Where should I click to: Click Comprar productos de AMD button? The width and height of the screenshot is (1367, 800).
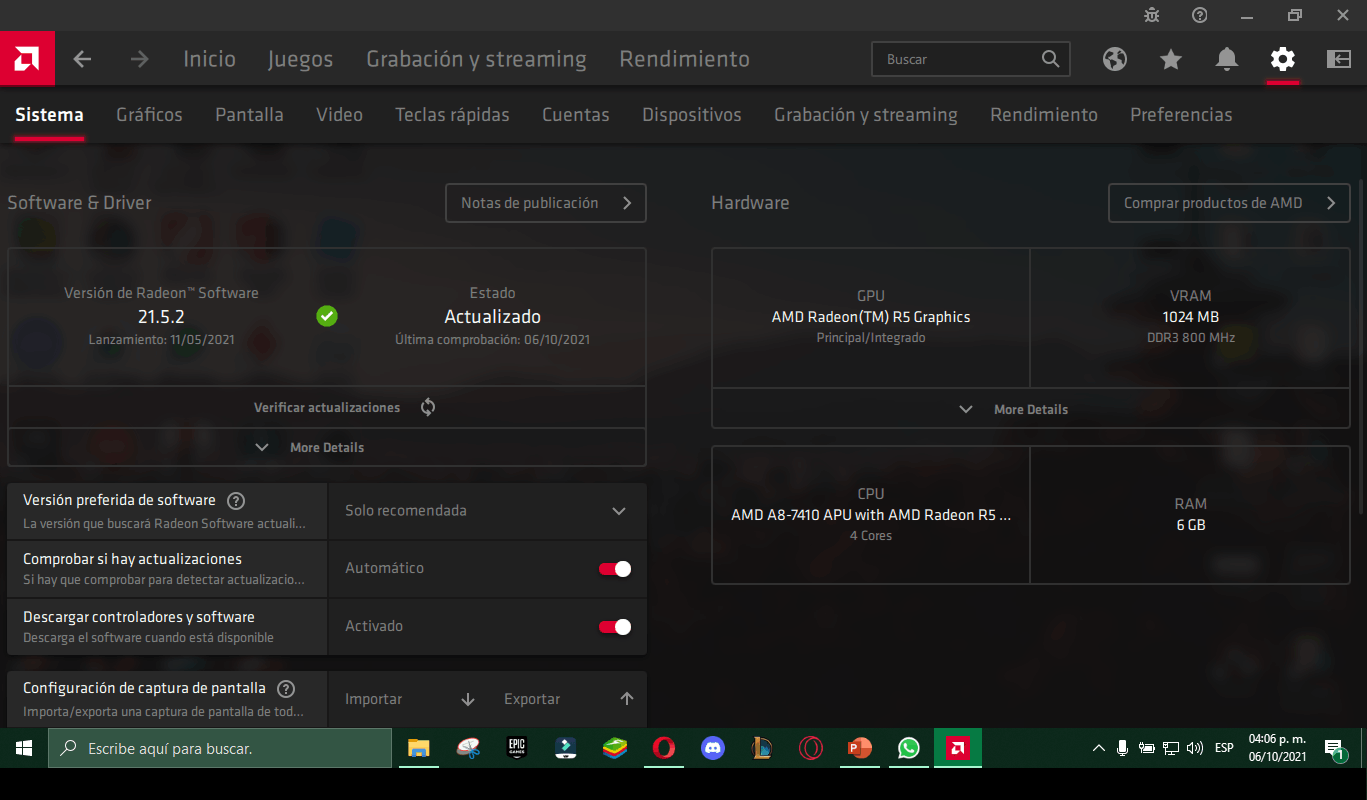pyautogui.click(x=1229, y=203)
